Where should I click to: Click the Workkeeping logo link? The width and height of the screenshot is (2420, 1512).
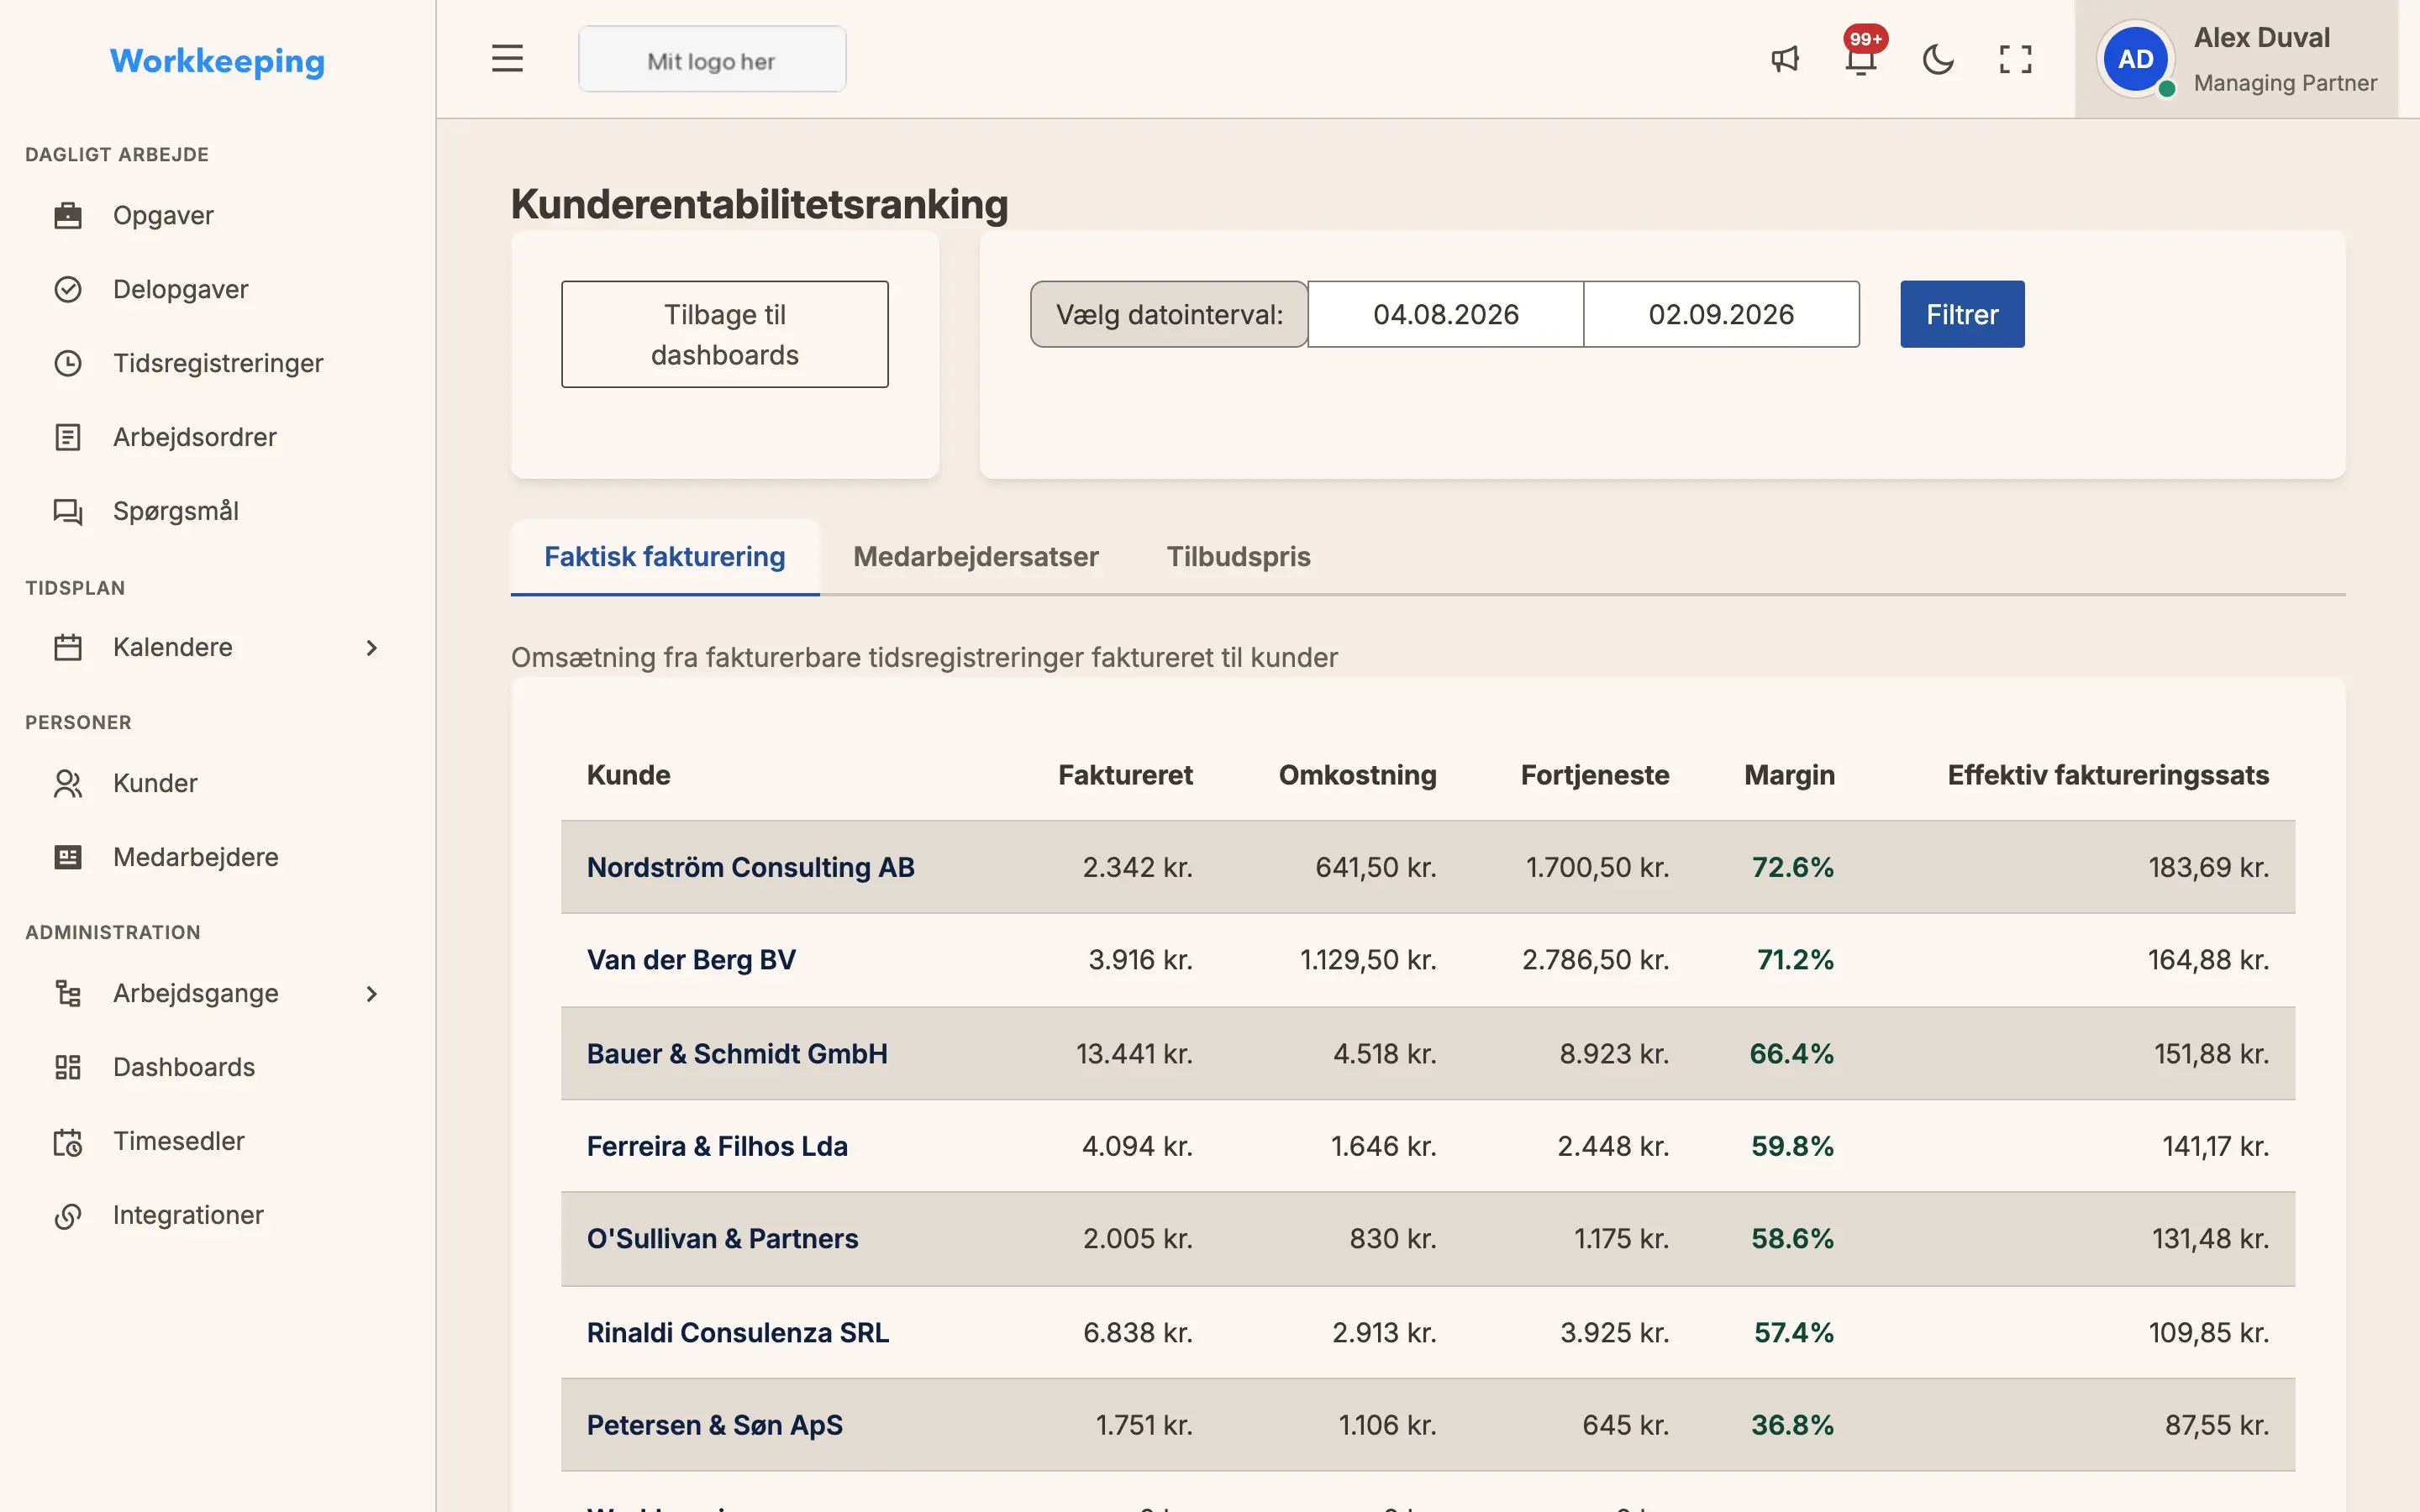tap(217, 61)
